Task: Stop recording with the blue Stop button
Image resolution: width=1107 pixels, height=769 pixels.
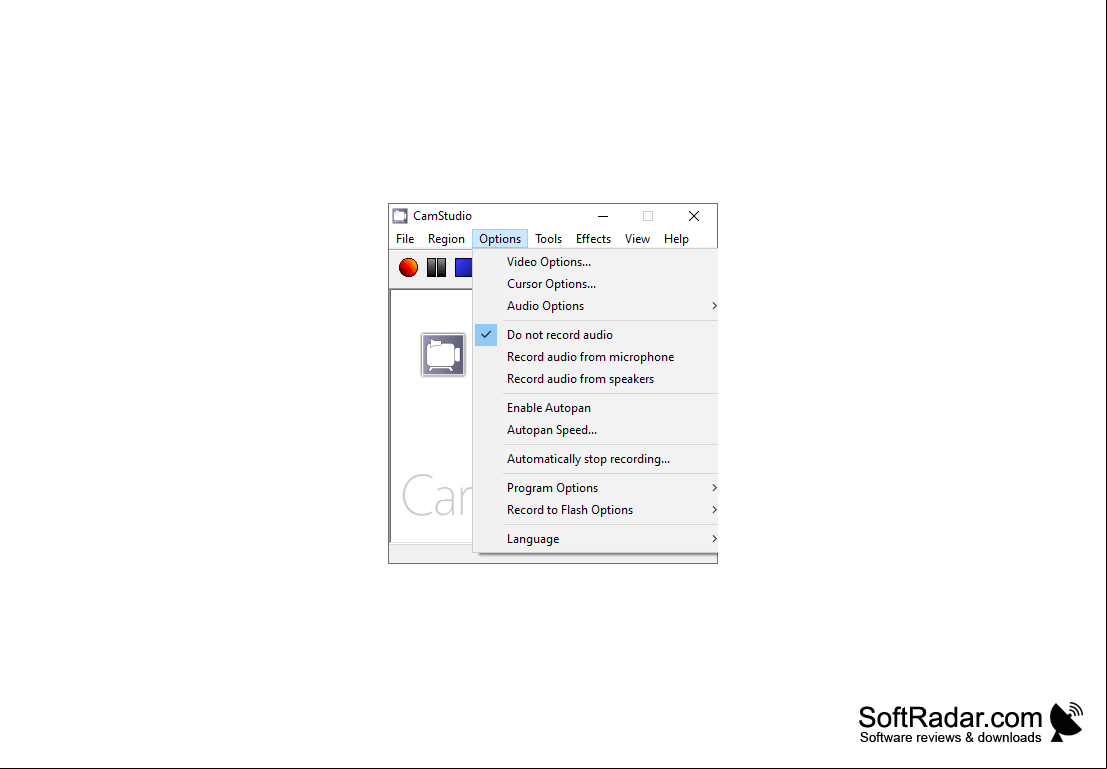Action: click(x=464, y=268)
